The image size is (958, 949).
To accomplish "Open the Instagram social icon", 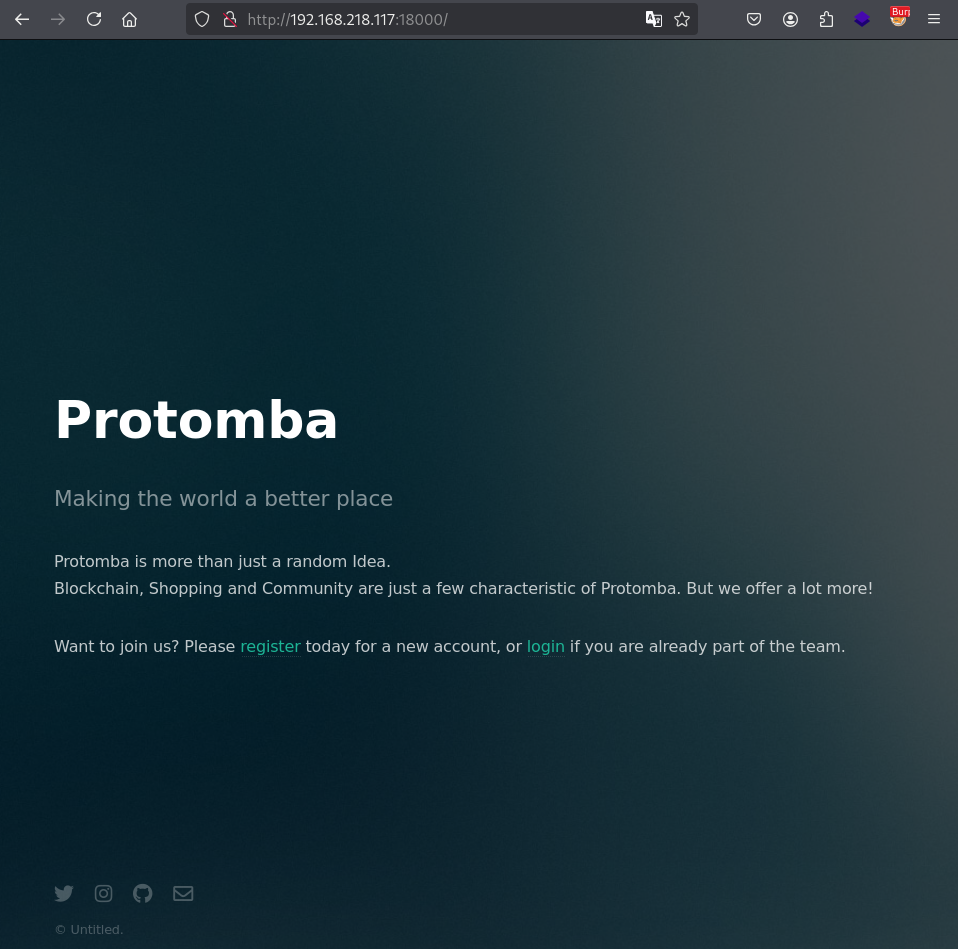I will 103,893.
